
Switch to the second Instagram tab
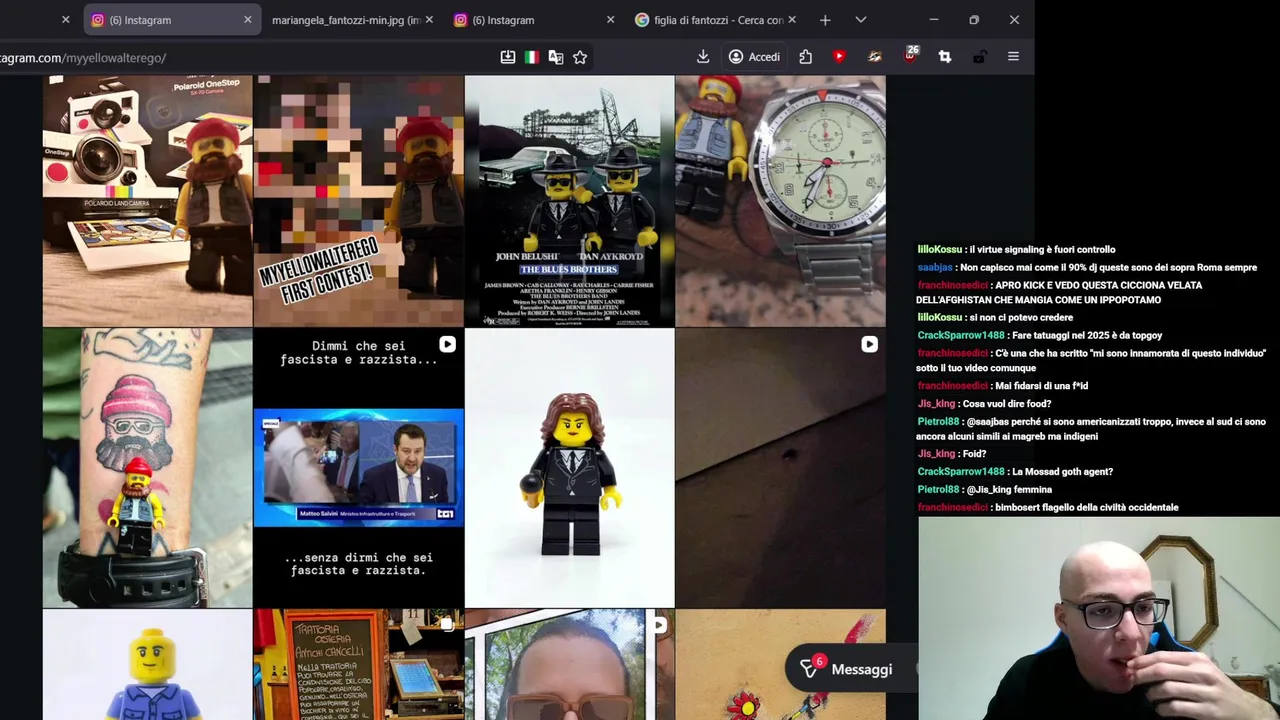(x=534, y=20)
